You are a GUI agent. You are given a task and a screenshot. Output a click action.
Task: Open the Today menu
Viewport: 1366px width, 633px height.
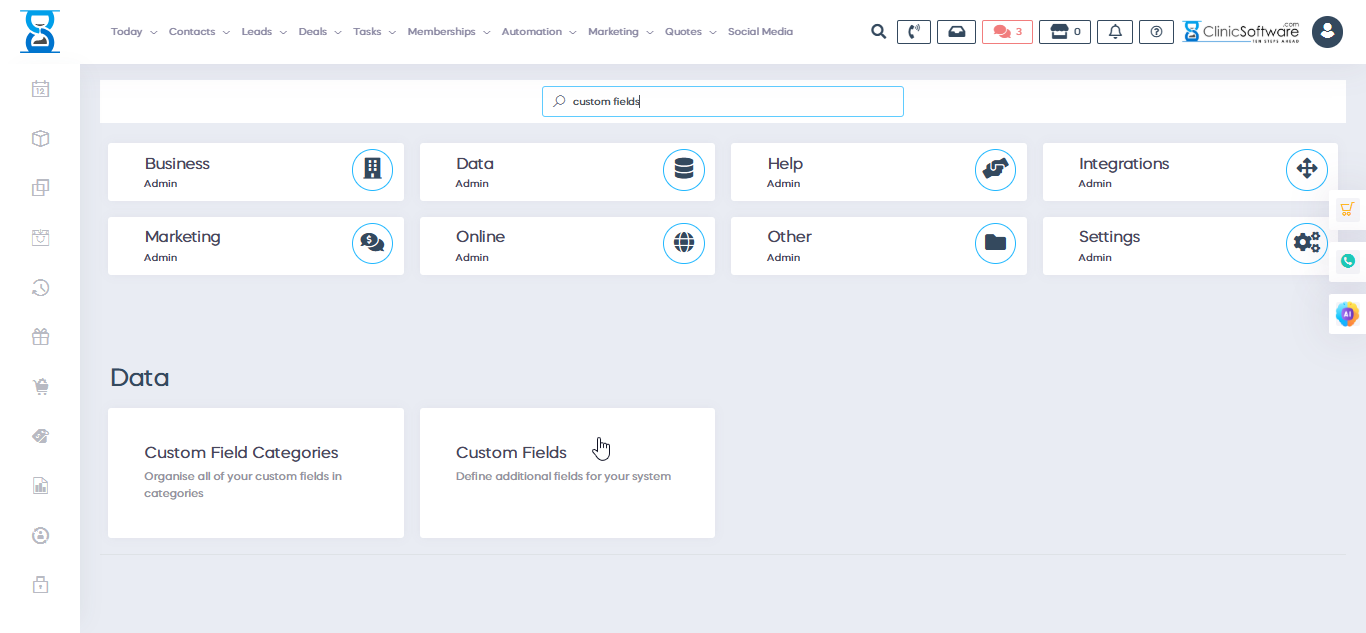[x=133, y=32]
